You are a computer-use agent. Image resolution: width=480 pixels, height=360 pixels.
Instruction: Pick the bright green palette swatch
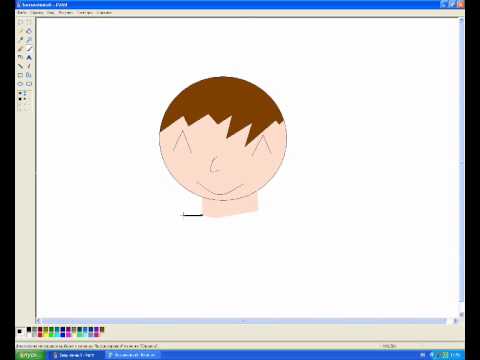coord(51,335)
